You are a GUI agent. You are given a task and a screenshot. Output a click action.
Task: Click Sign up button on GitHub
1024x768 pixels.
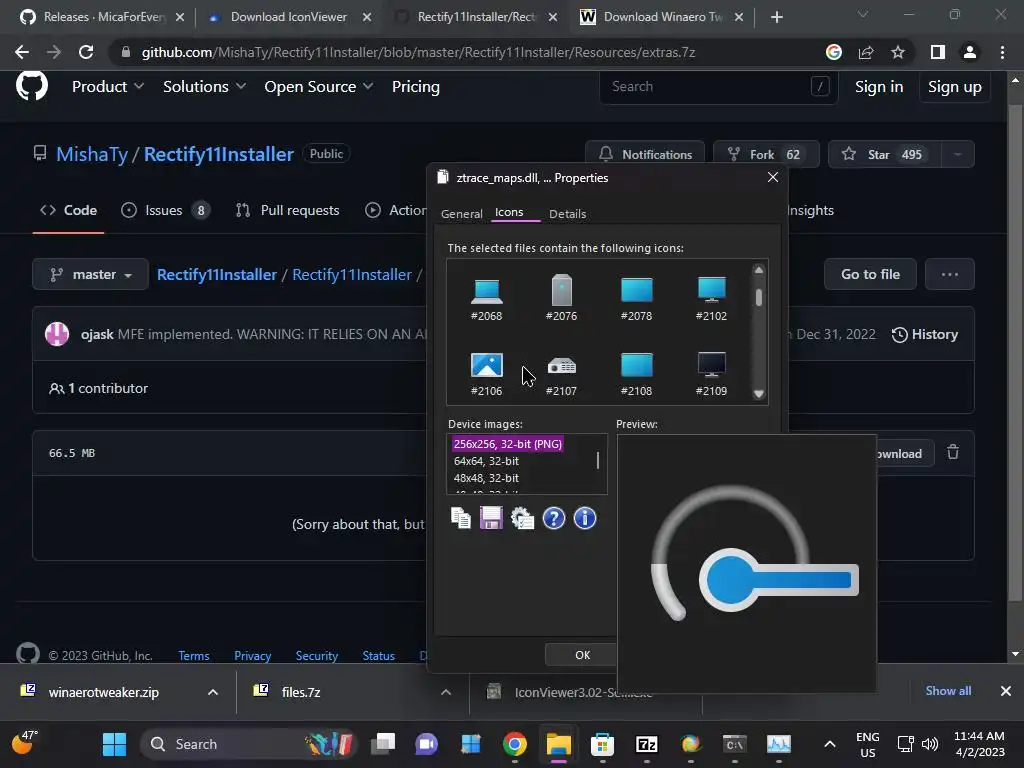955,87
